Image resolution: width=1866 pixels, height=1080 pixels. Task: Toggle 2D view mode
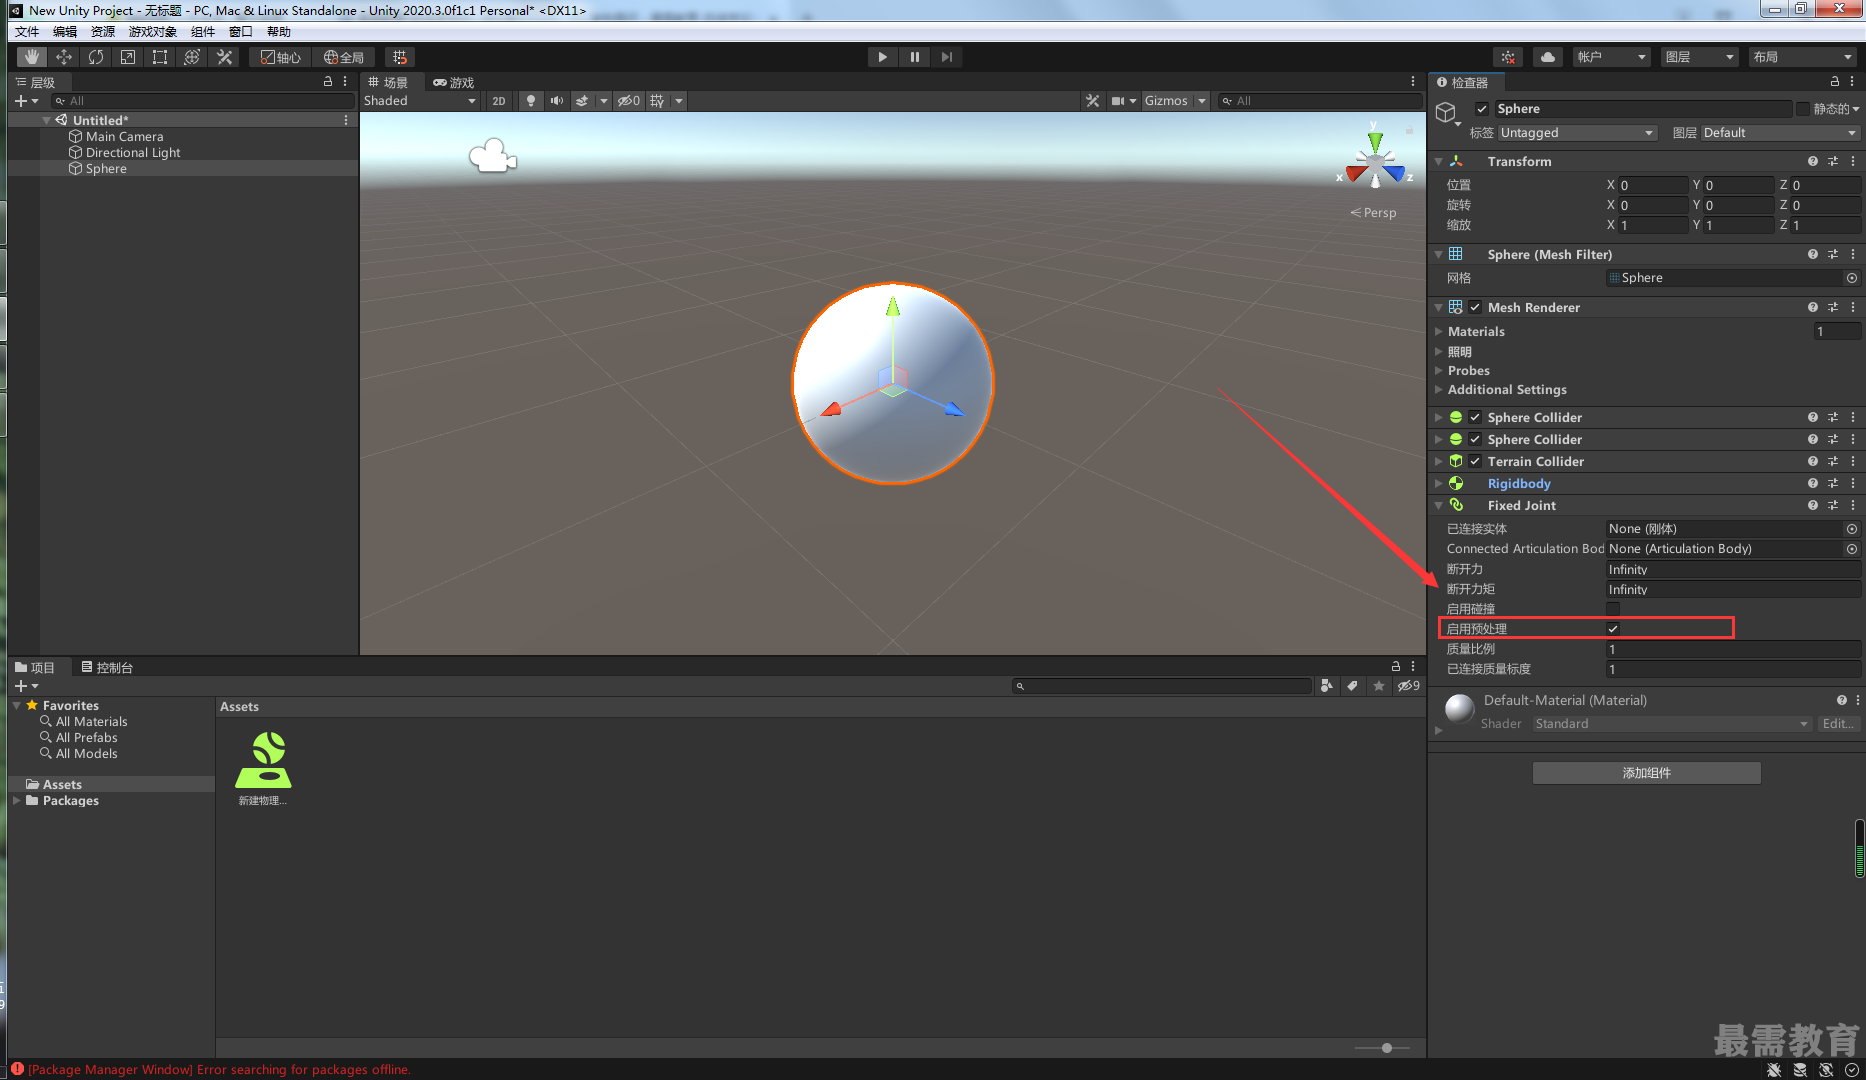point(499,101)
